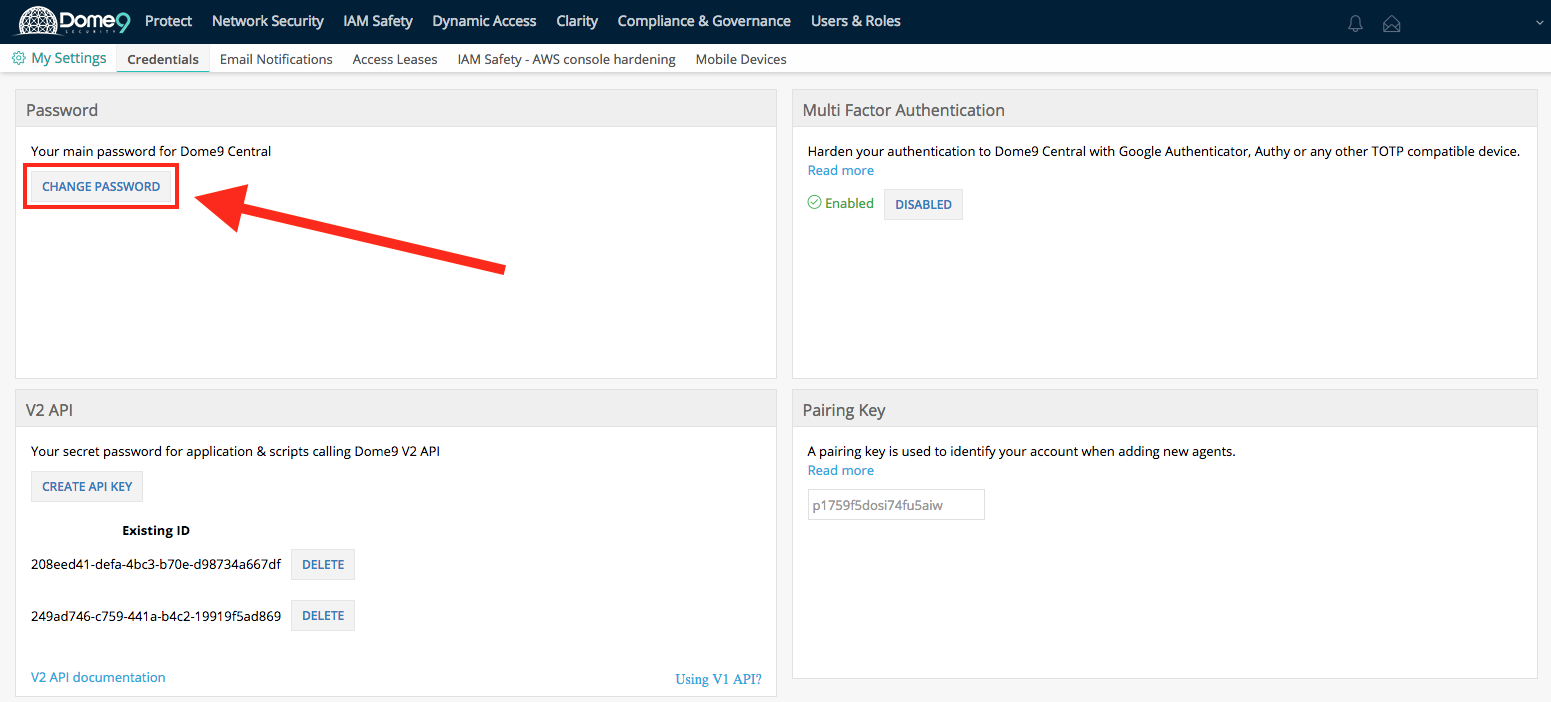Open the Users & Roles menu
Image resolution: width=1551 pixels, height=702 pixels.
[x=856, y=21]
